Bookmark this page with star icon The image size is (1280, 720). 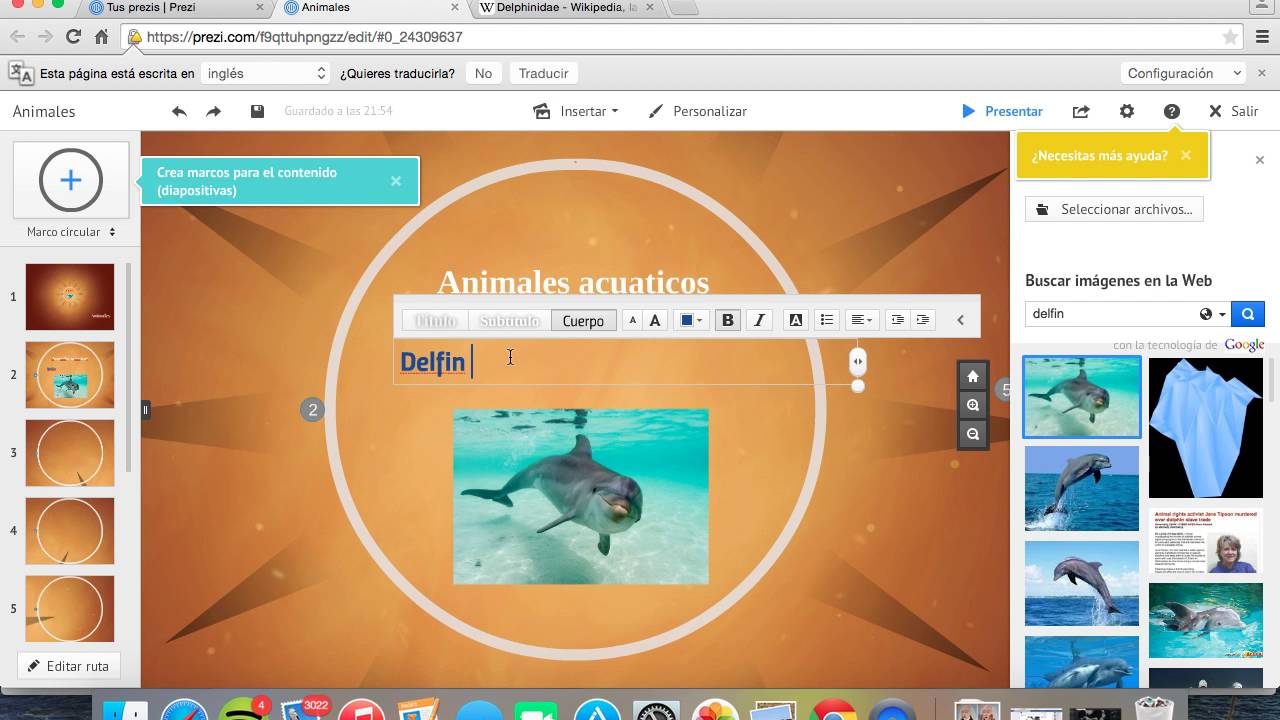(x=1230, y=37)
